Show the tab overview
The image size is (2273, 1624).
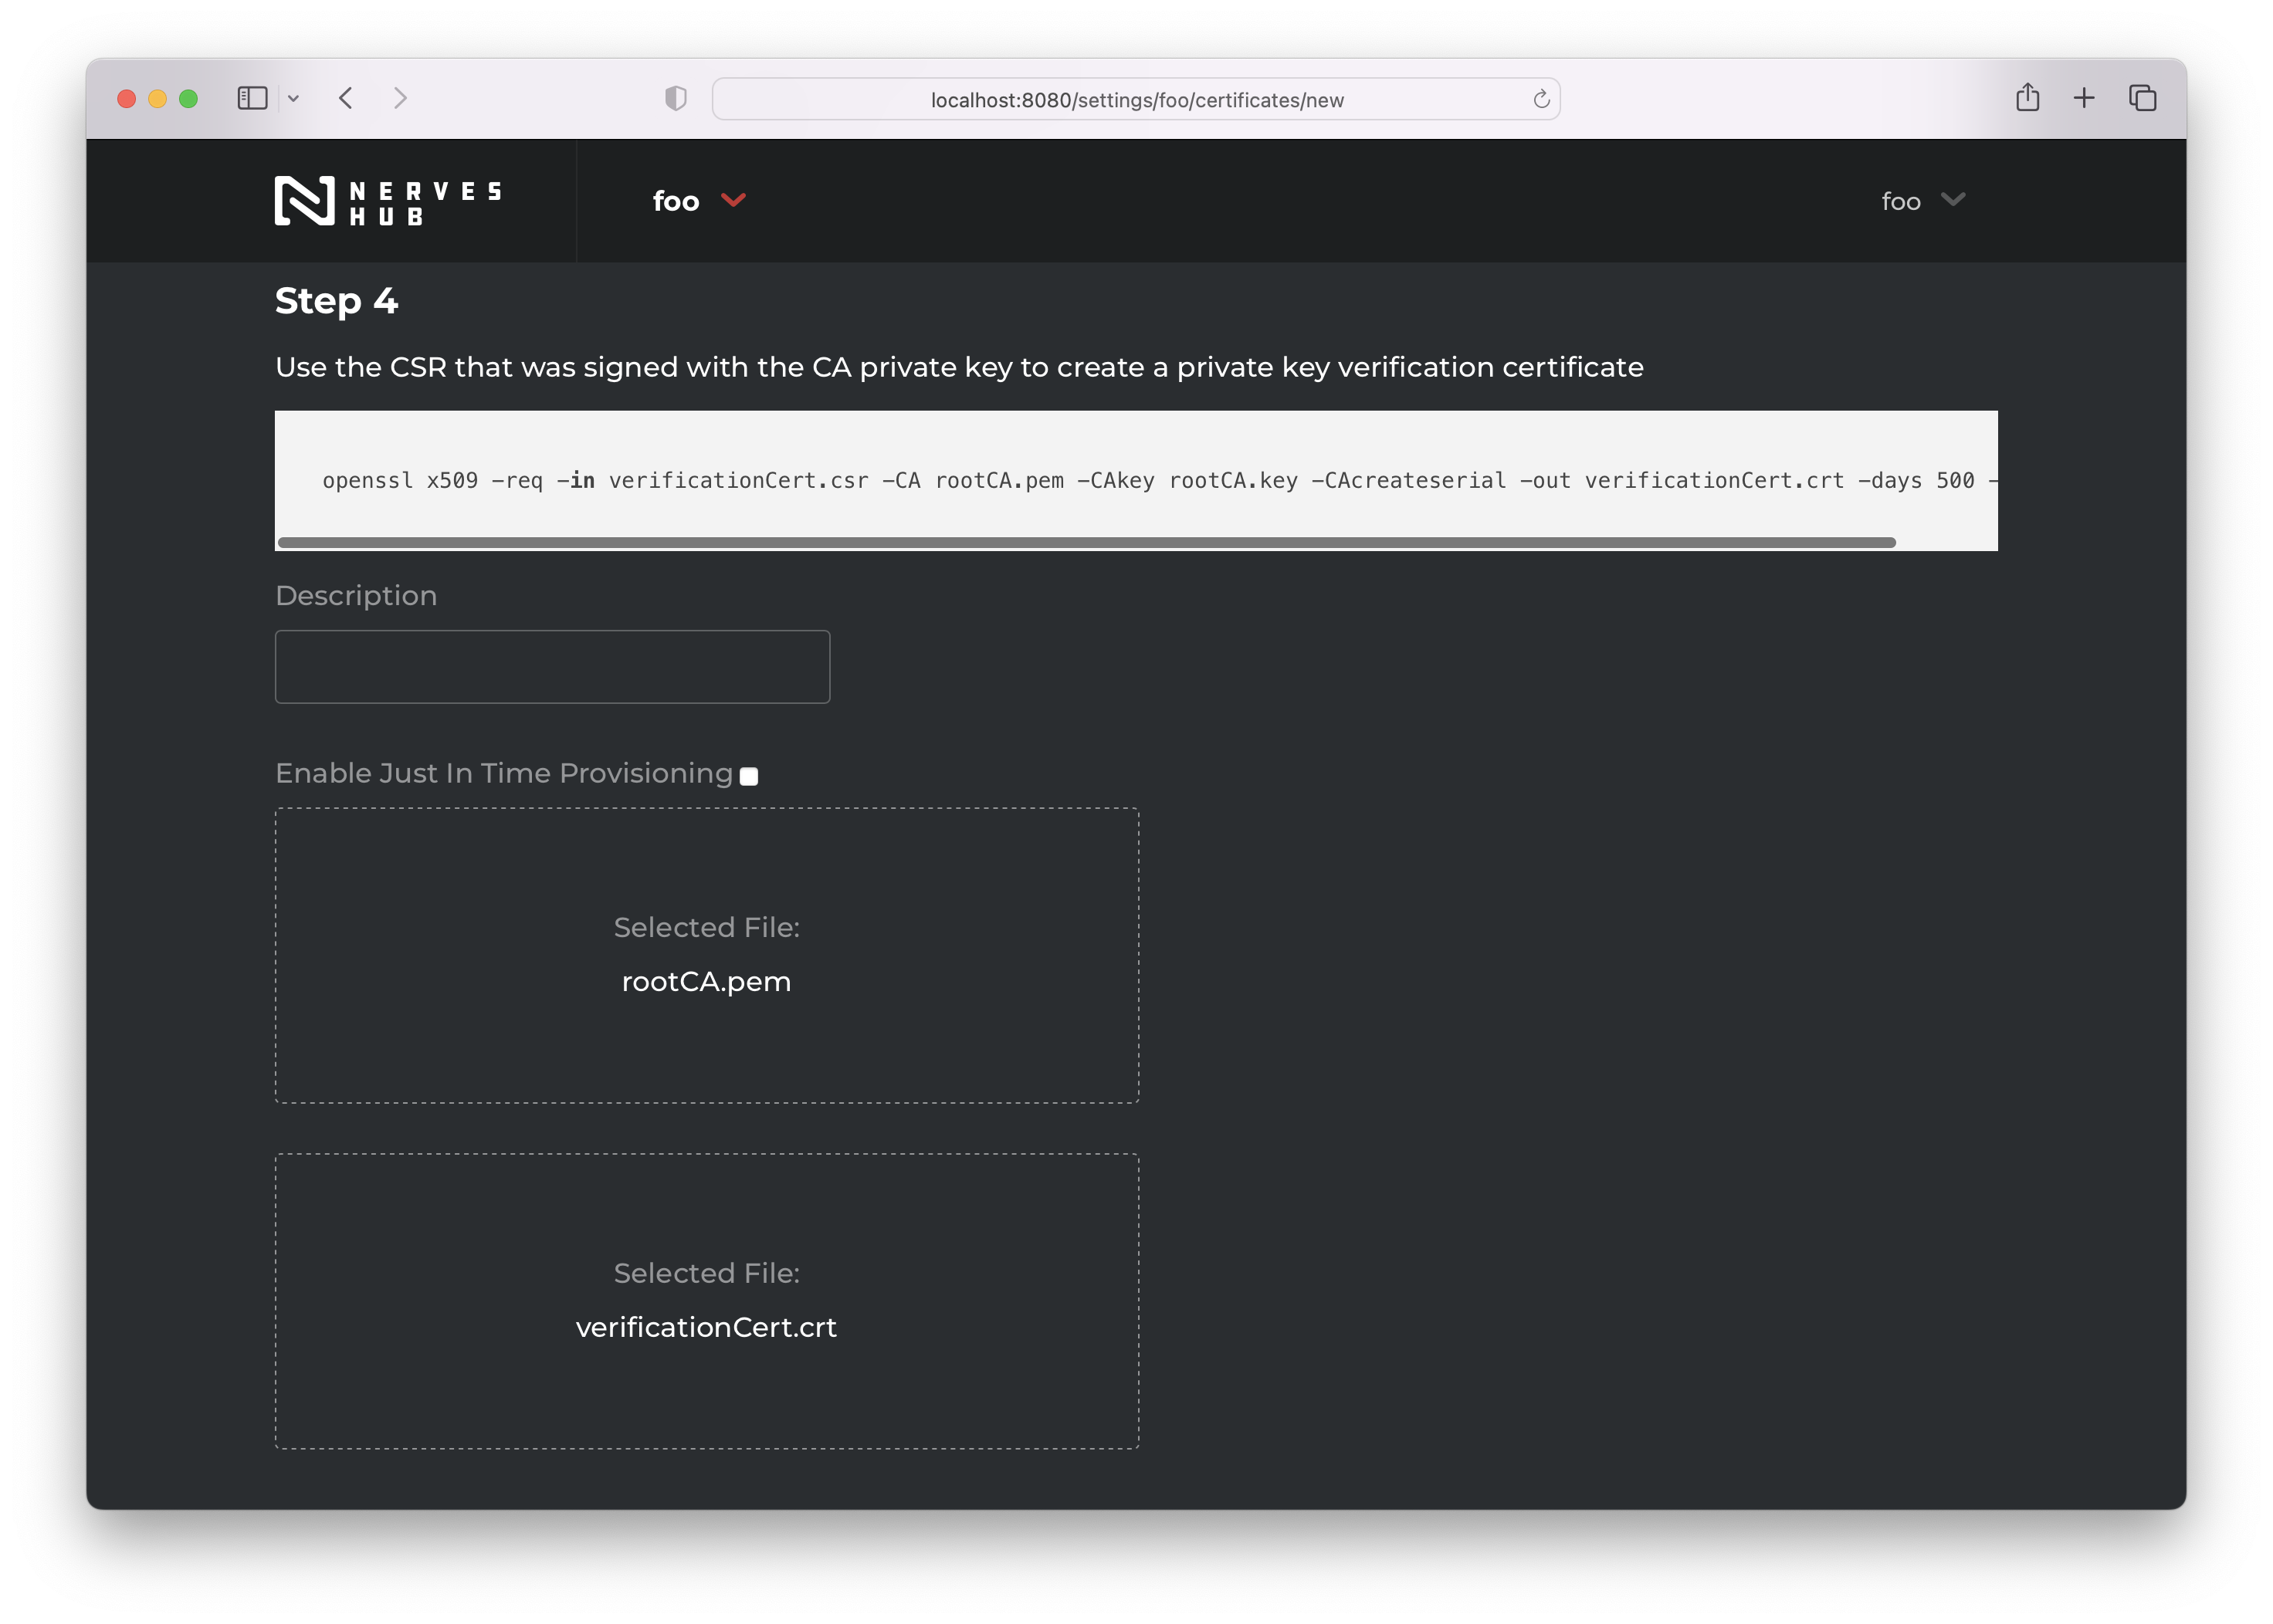[2141, 97]
